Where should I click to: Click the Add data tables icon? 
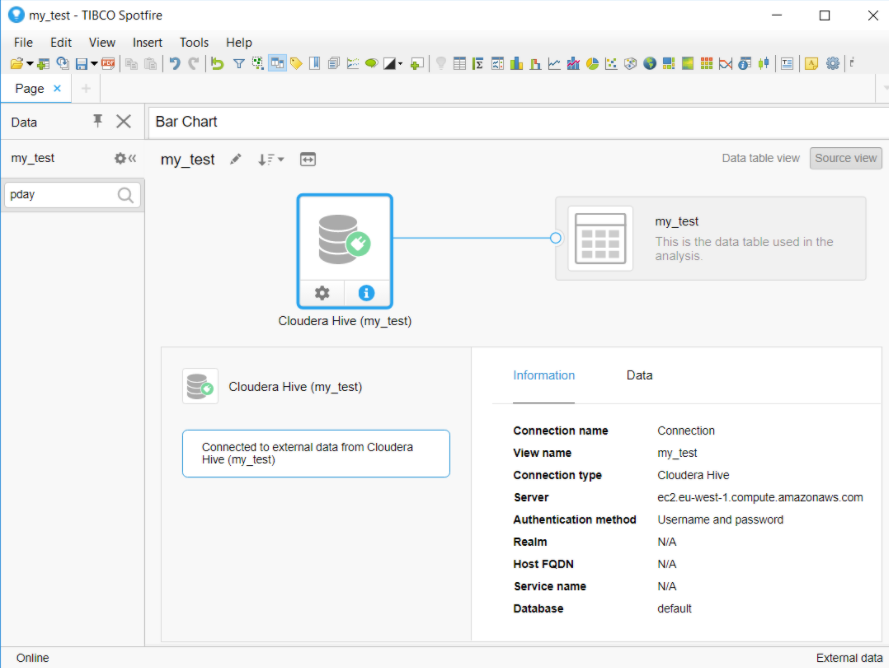click(43, 64)
